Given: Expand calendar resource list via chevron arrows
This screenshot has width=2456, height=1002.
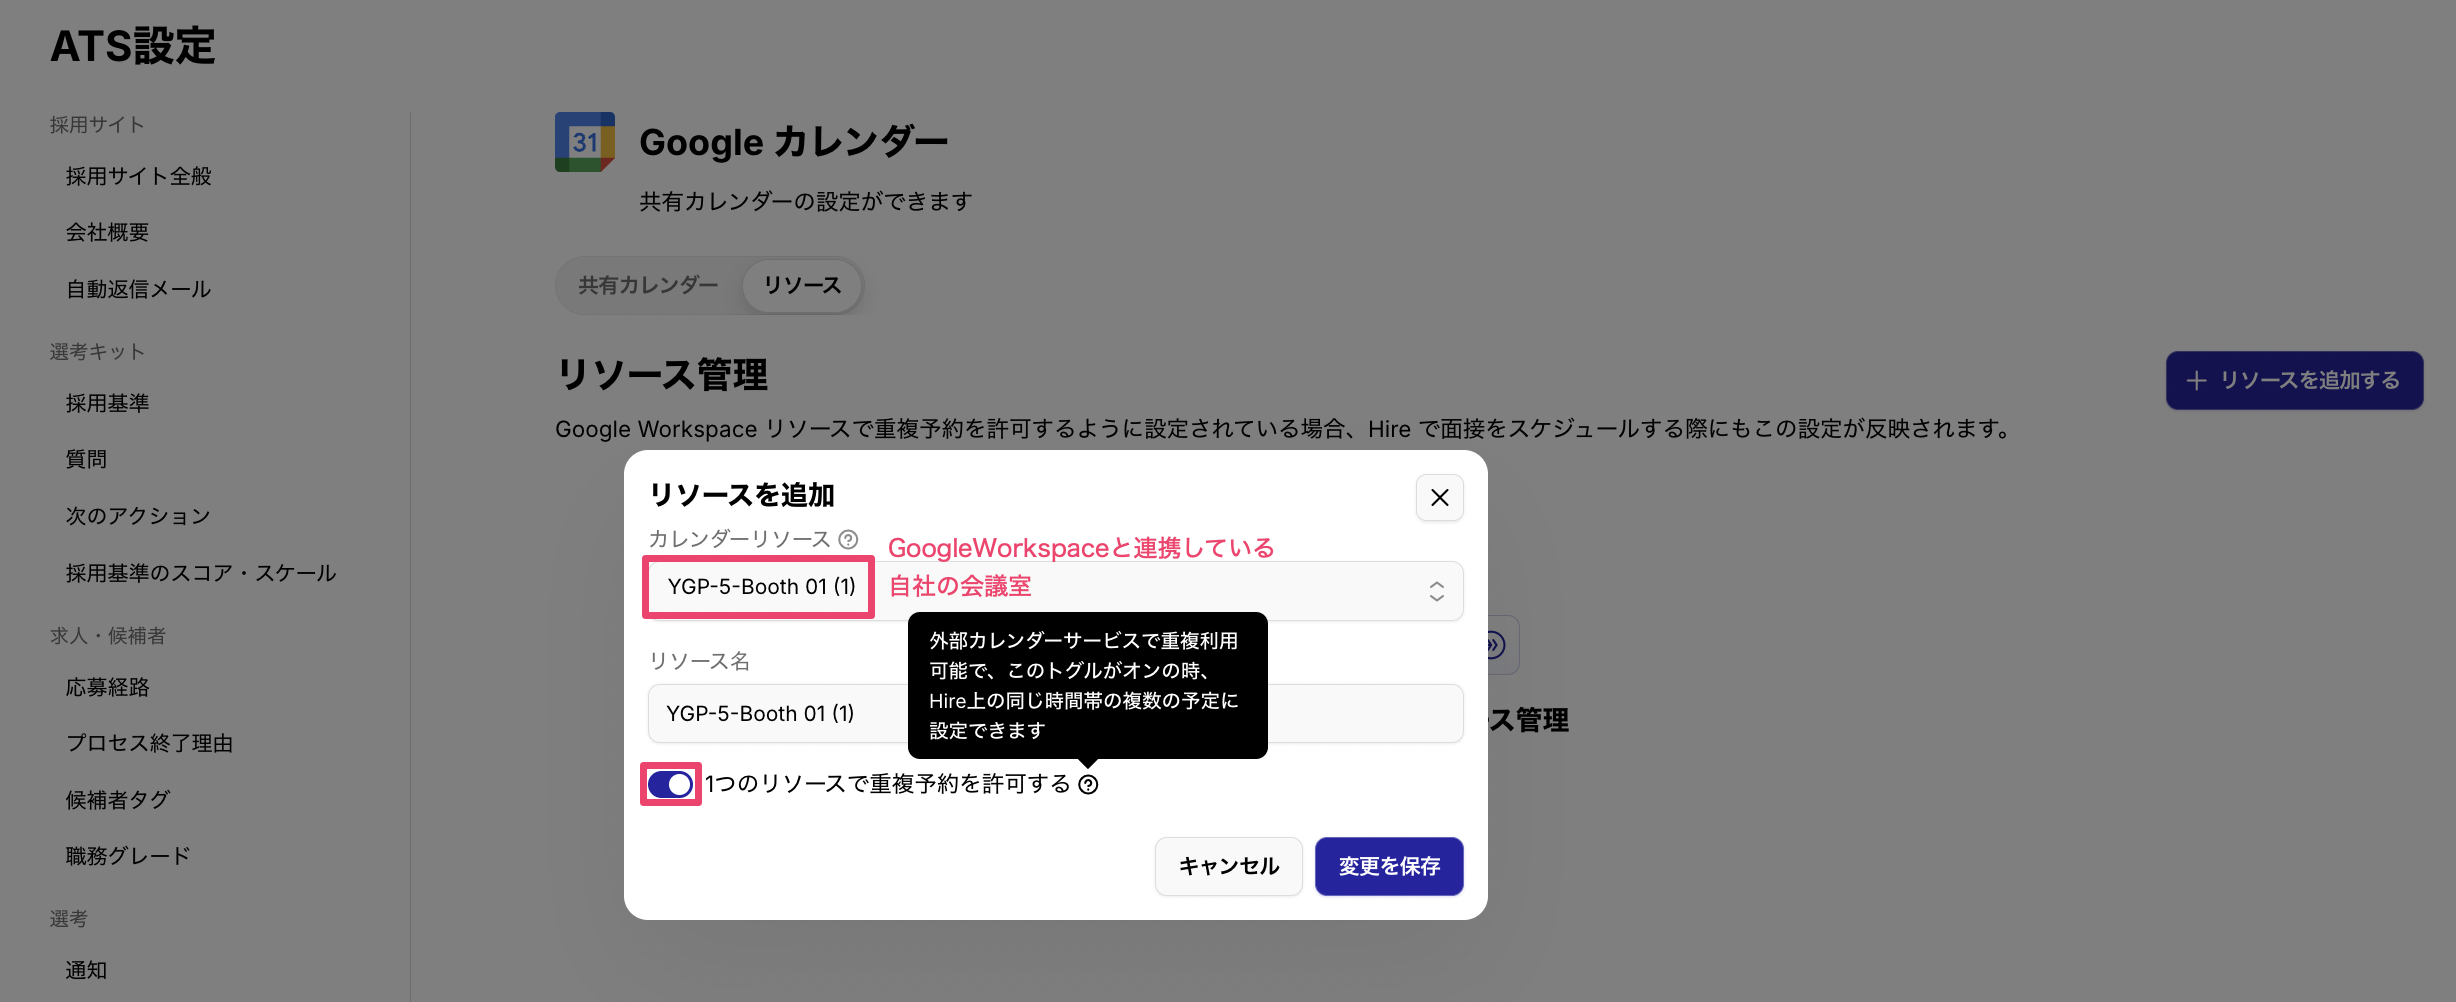Looking at the screenshot, I should [x=1436, y=591].
